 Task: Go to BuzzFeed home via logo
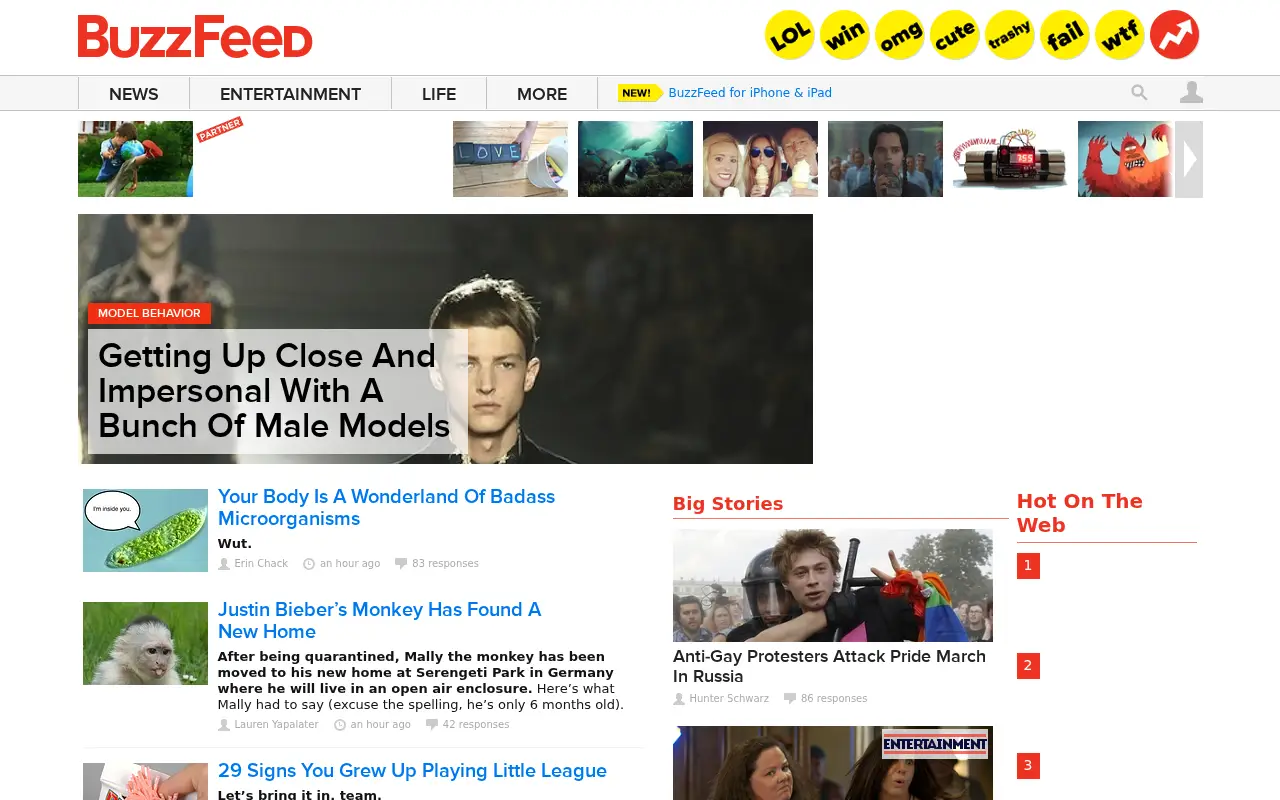195,37
